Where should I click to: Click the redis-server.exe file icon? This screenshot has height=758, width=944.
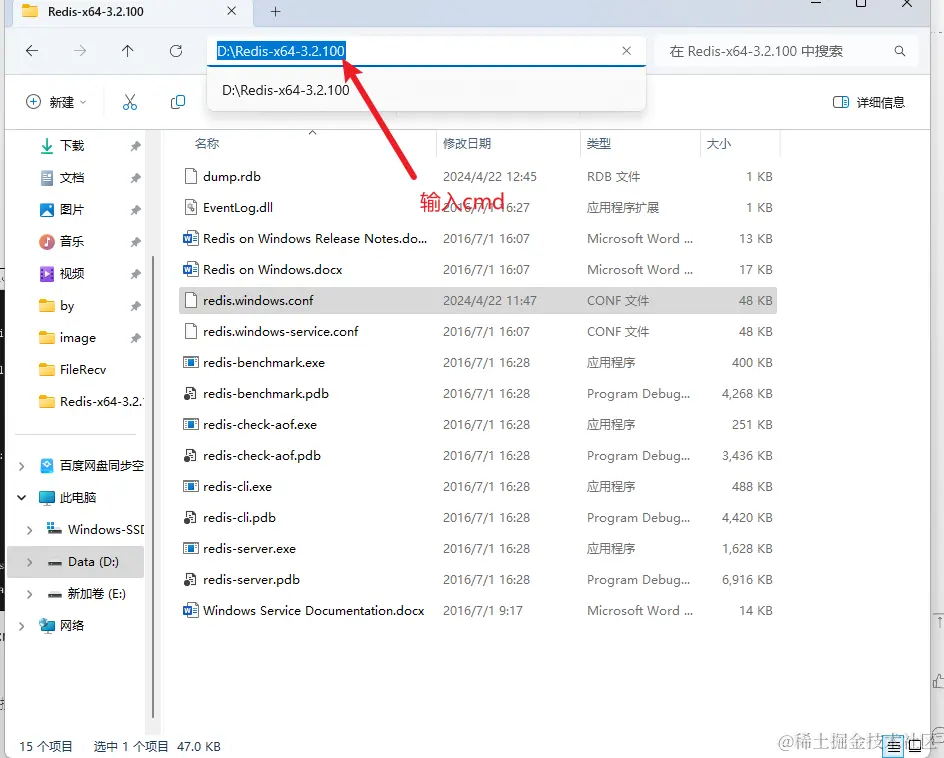tap(191, 548)
